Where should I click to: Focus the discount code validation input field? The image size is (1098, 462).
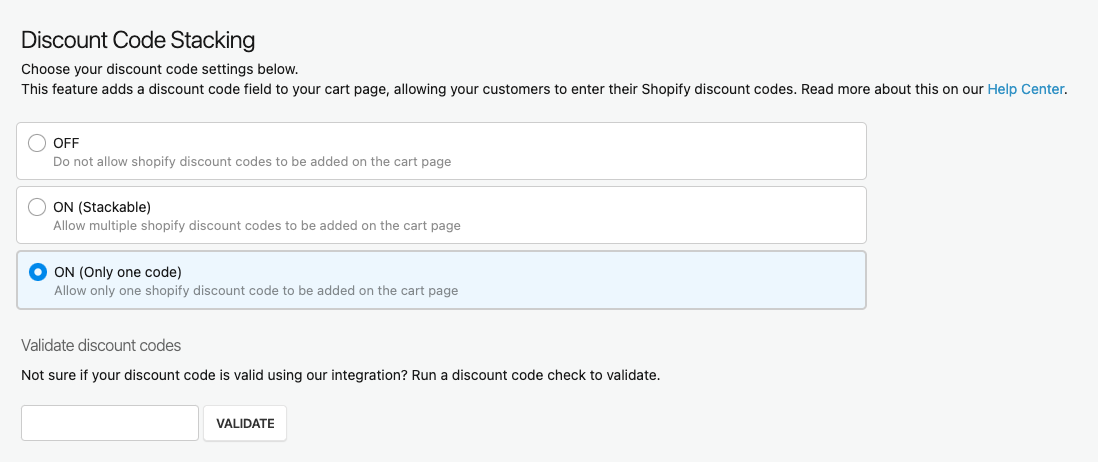[110, 424]
